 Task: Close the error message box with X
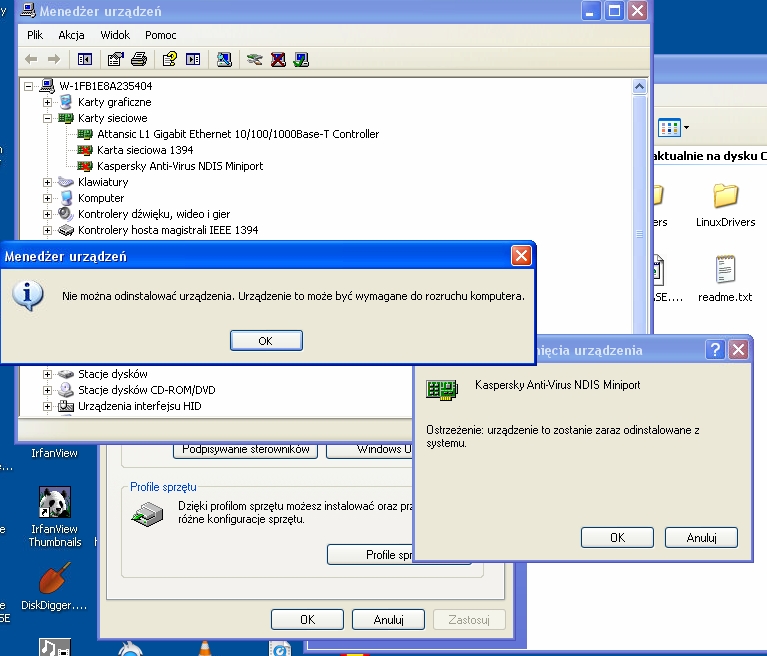pyautogui.click(x=521, y=256)
